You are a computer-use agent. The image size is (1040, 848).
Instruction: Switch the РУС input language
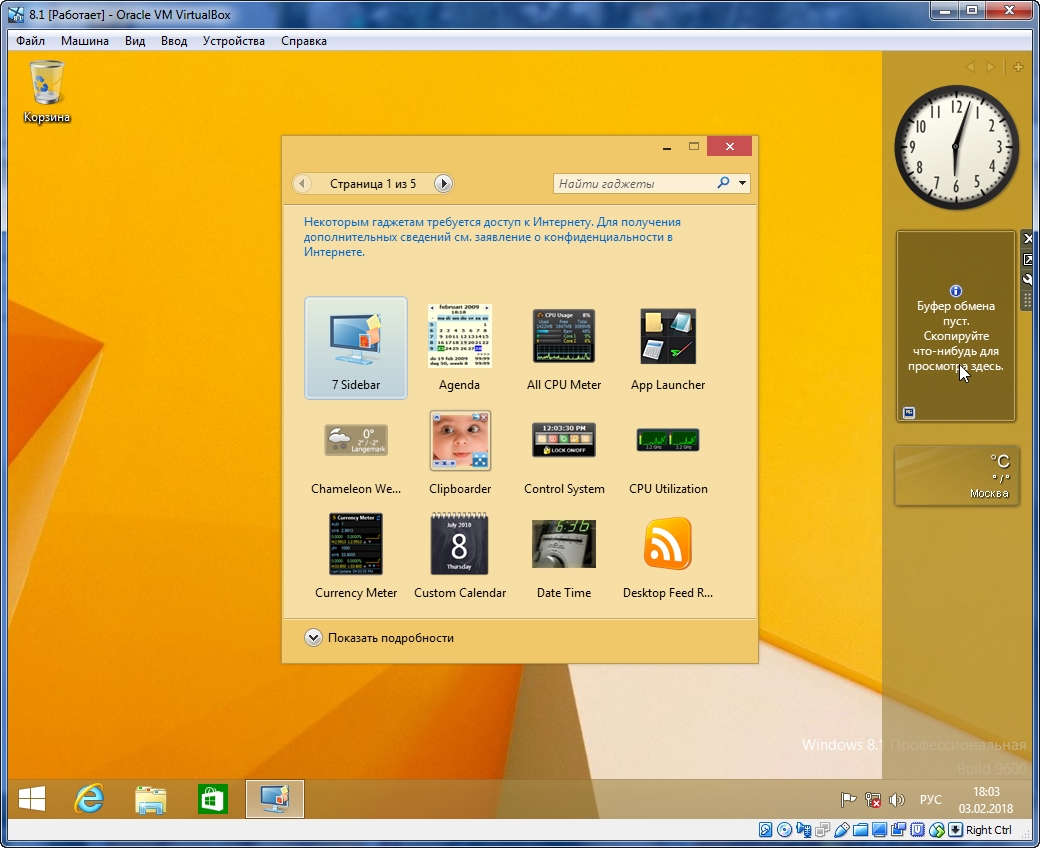coord(931,800)
